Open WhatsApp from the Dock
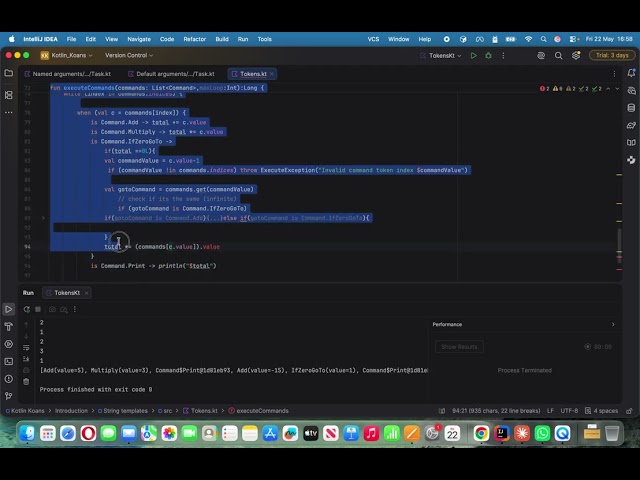 (542, 433)
